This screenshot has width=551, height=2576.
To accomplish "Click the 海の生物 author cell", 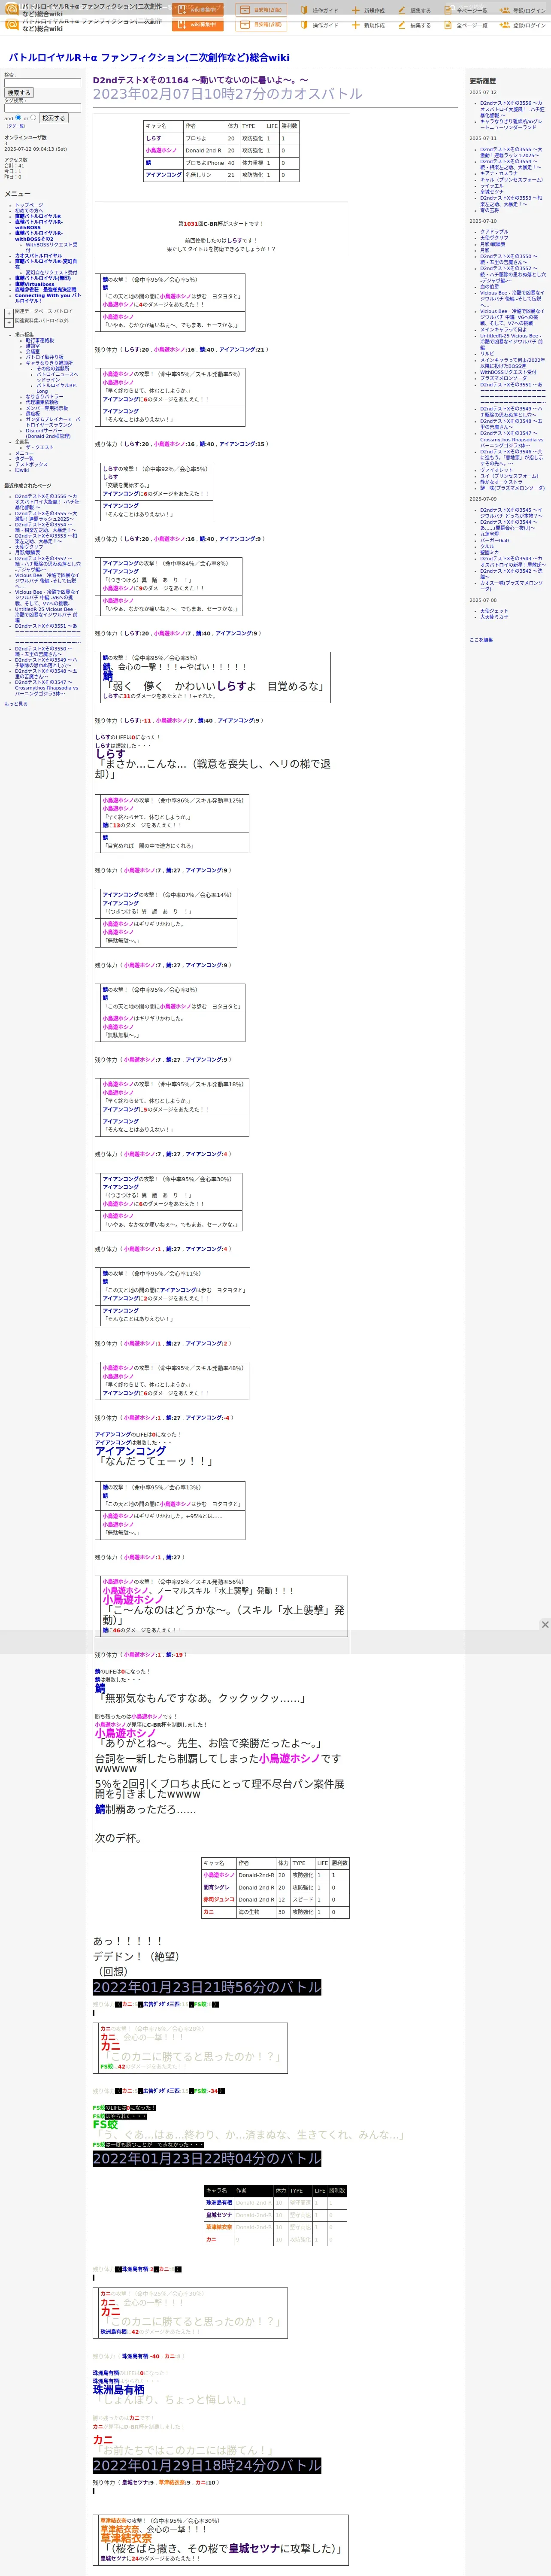I will tap(256, 1911).
